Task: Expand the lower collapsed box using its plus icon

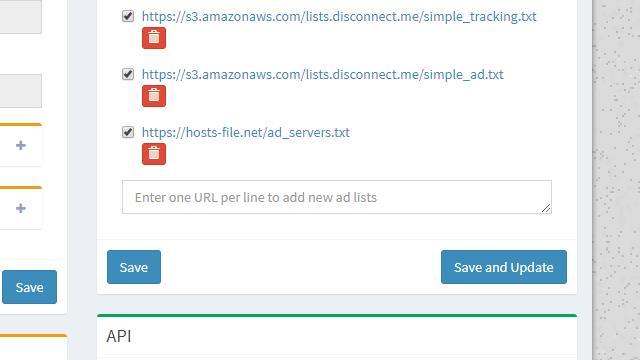Action: [21, 208]
